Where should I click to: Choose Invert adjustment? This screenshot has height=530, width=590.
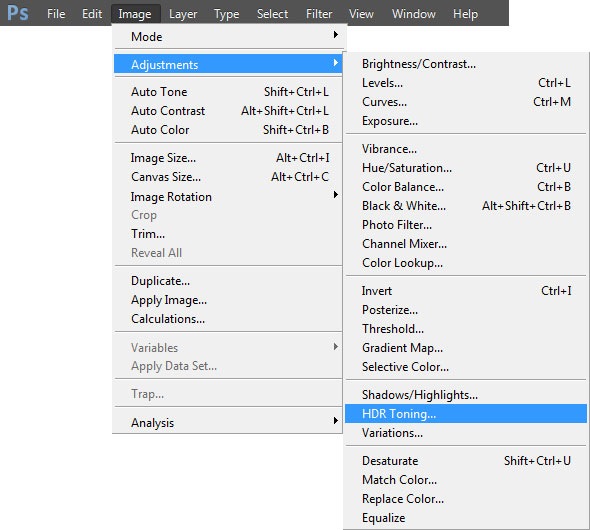click(x=466, y=291)
